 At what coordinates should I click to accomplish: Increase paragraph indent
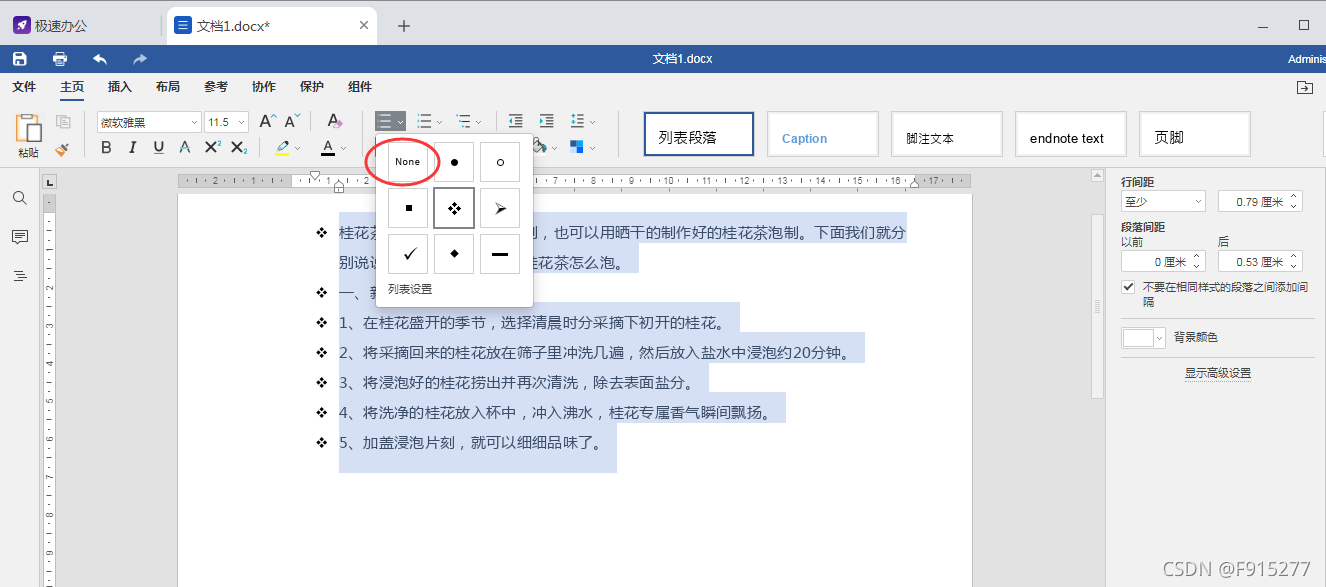(x=547, y=122)
